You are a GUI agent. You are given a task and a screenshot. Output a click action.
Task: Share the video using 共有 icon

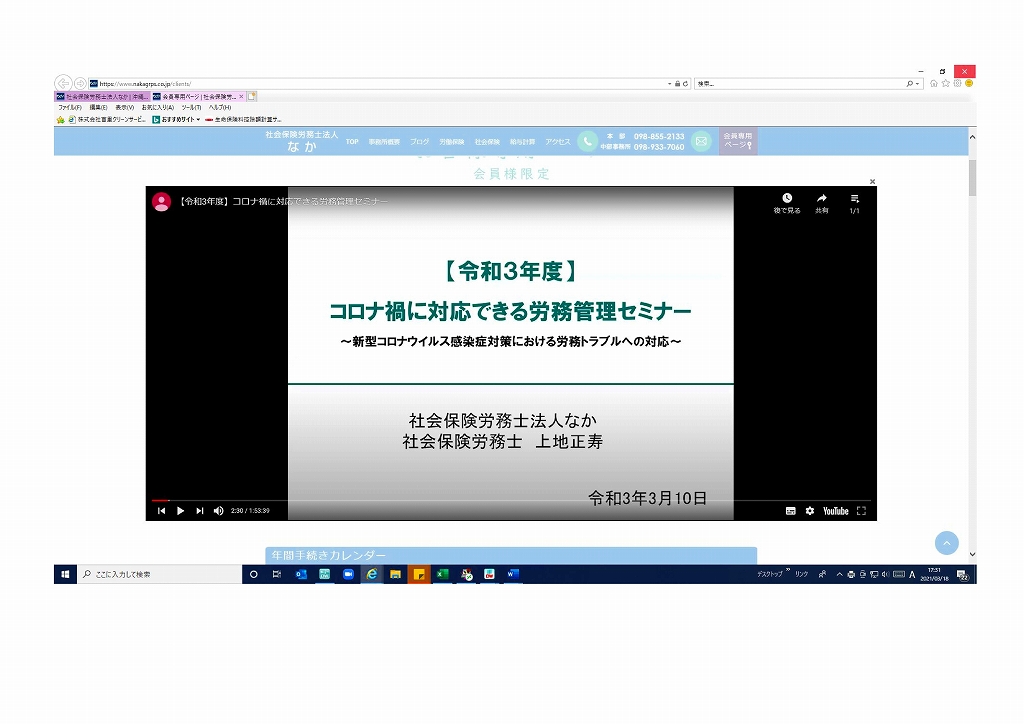[822, 203]
